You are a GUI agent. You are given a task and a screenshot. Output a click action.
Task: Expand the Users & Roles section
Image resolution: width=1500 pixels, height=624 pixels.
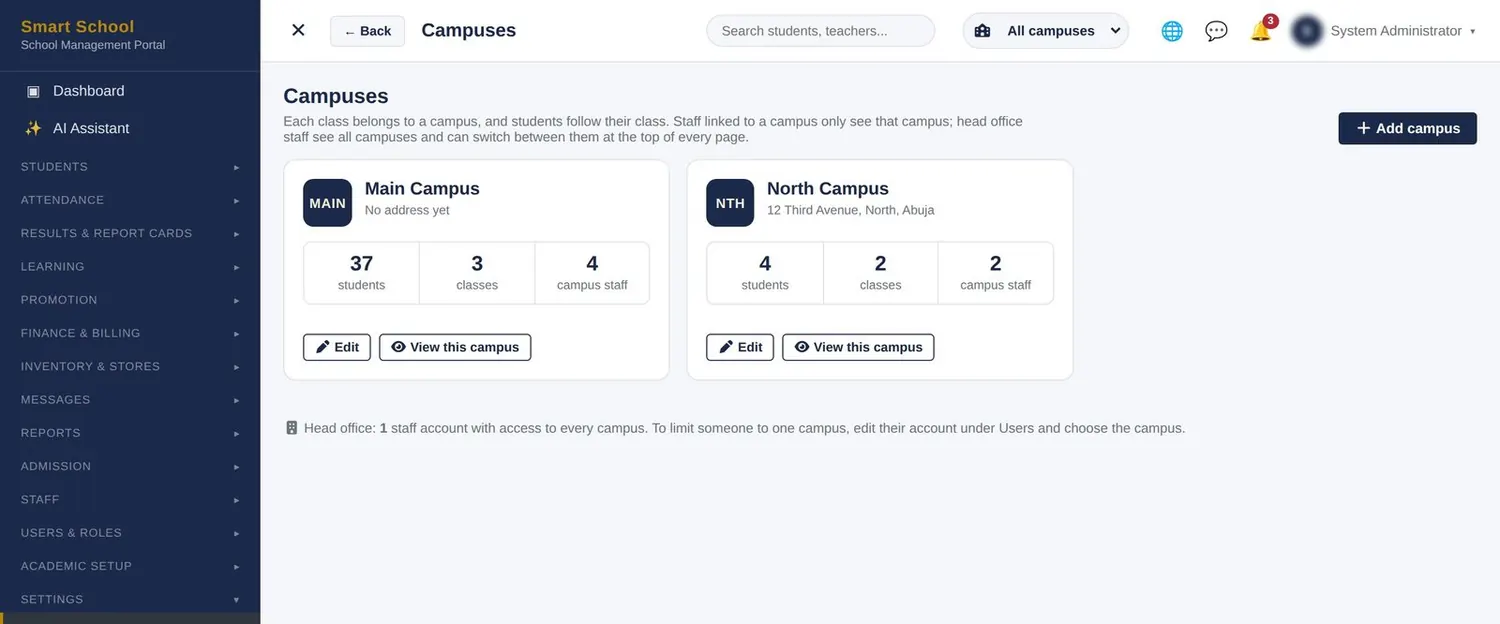tap(130, 533)
